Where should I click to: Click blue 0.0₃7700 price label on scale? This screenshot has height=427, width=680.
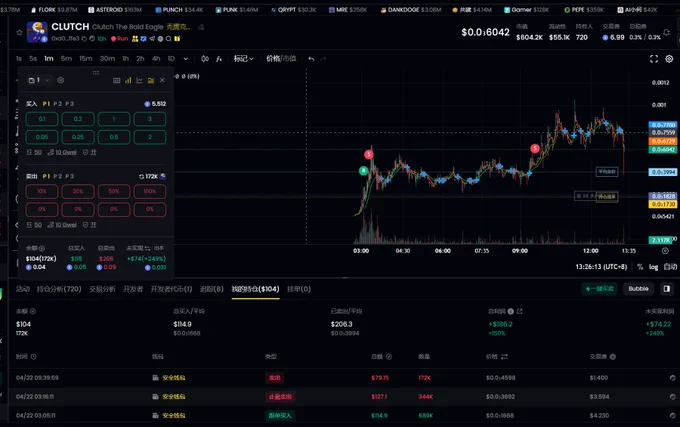pos(663,125)
